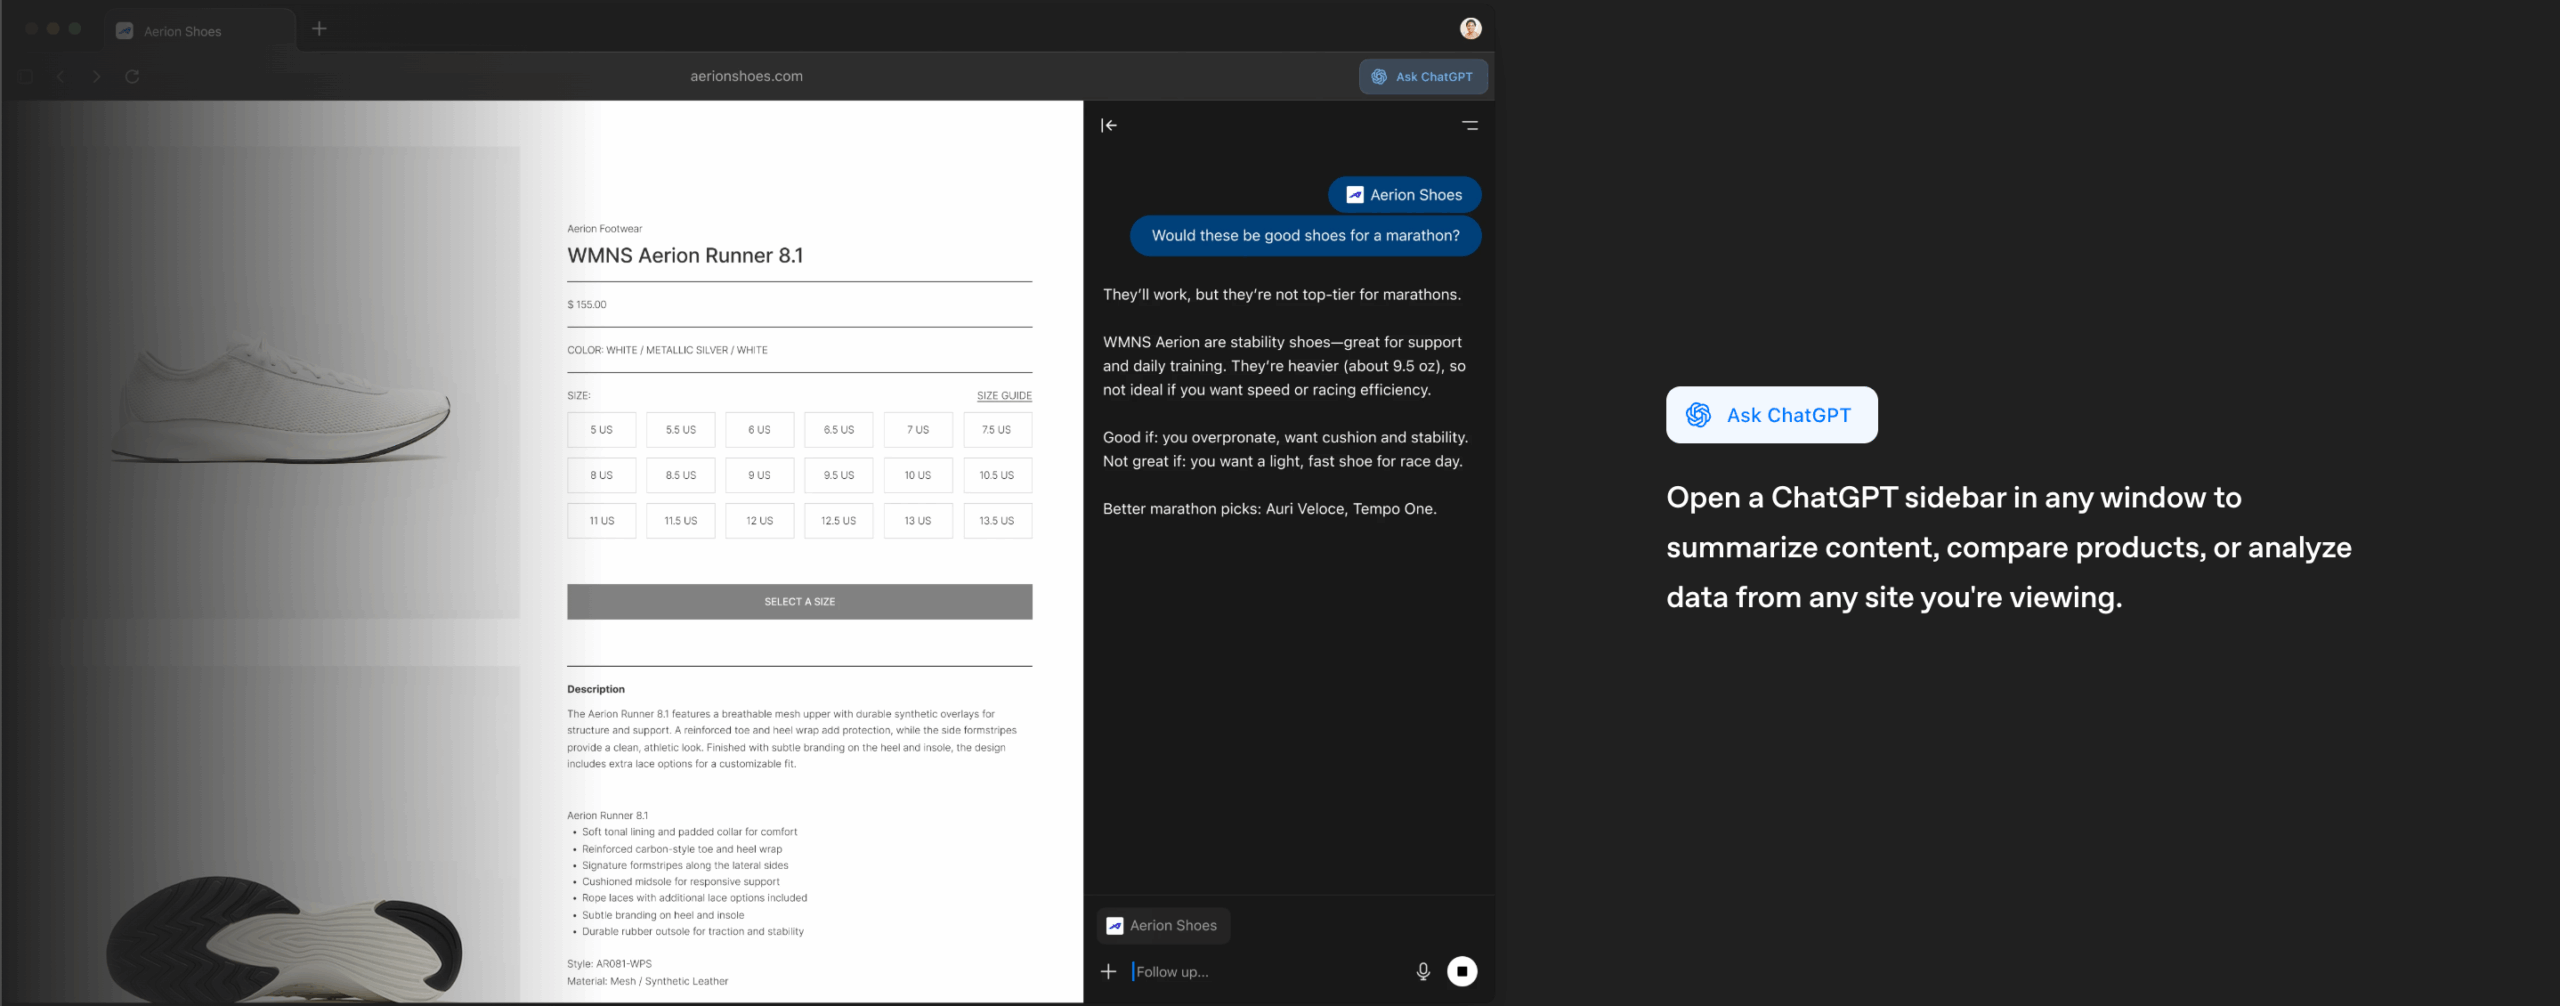
Task: Click the microphone voice input icon
Action: 1423,971
